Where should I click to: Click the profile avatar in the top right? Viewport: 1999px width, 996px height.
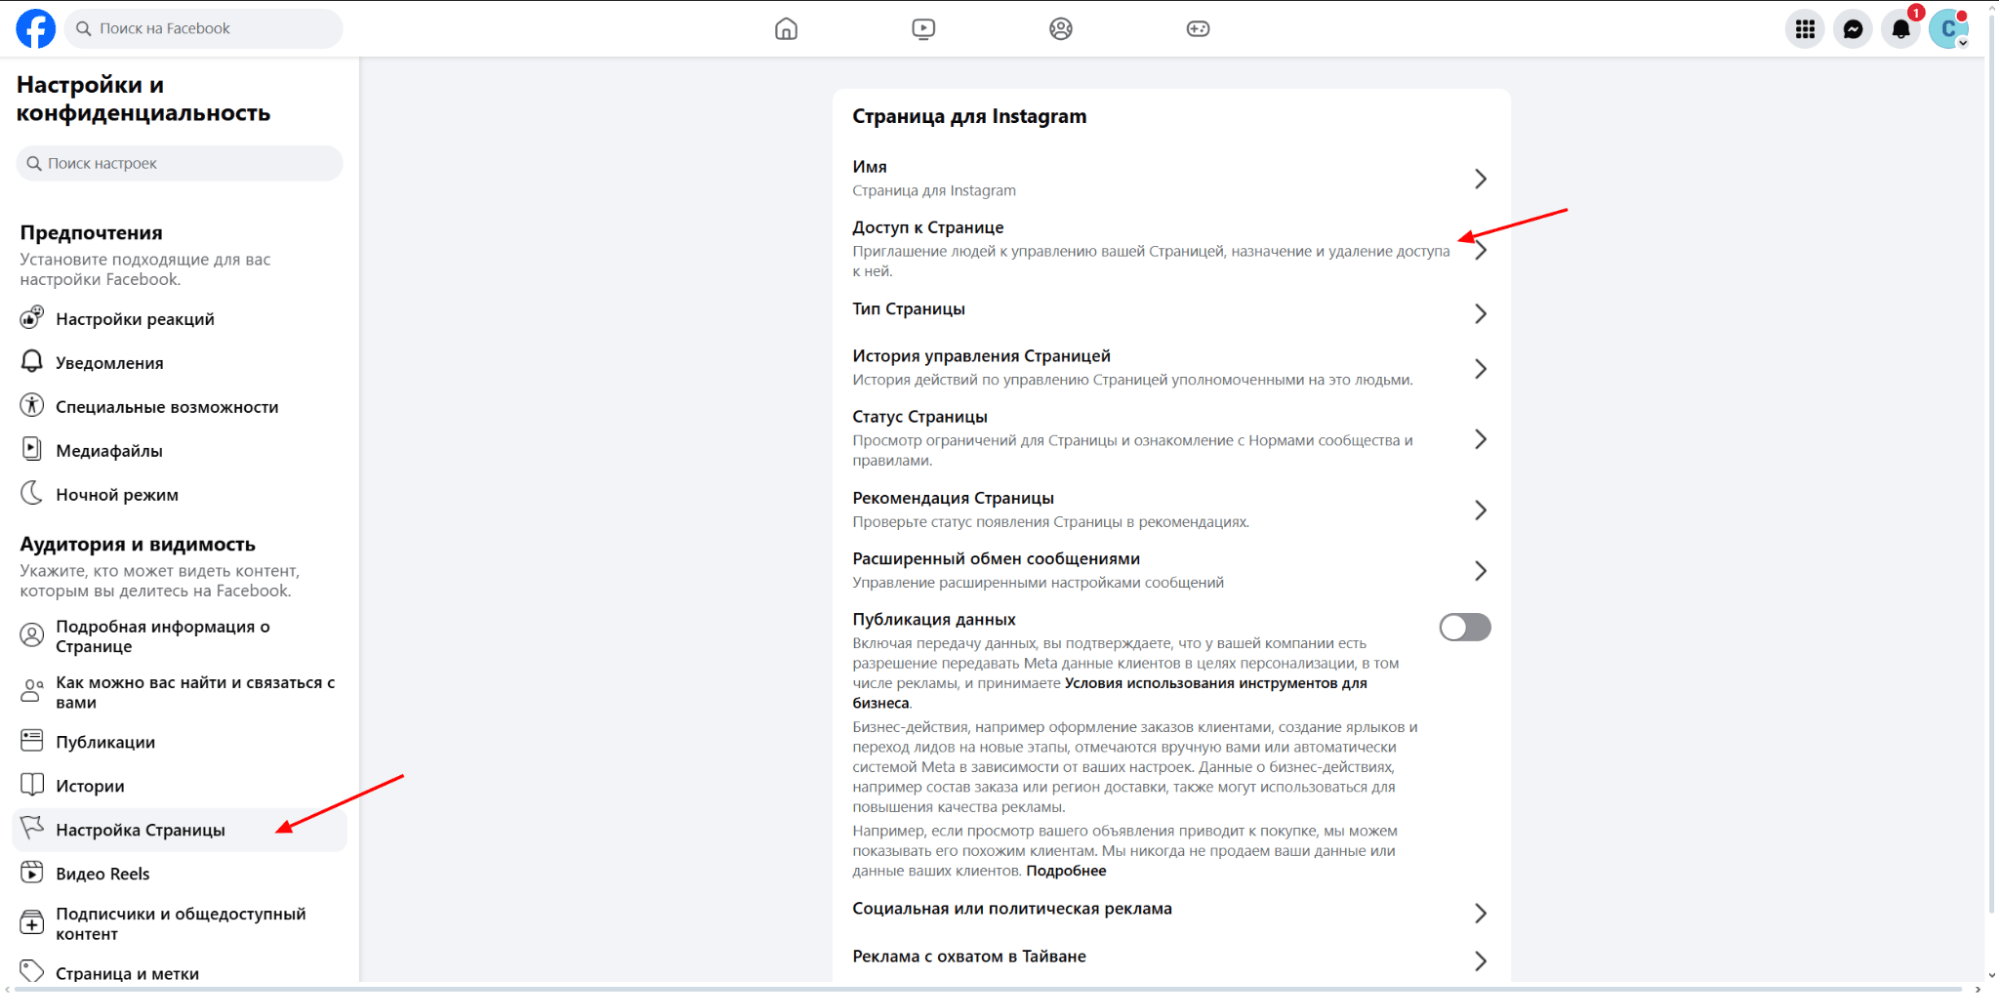coord(1947,28)
